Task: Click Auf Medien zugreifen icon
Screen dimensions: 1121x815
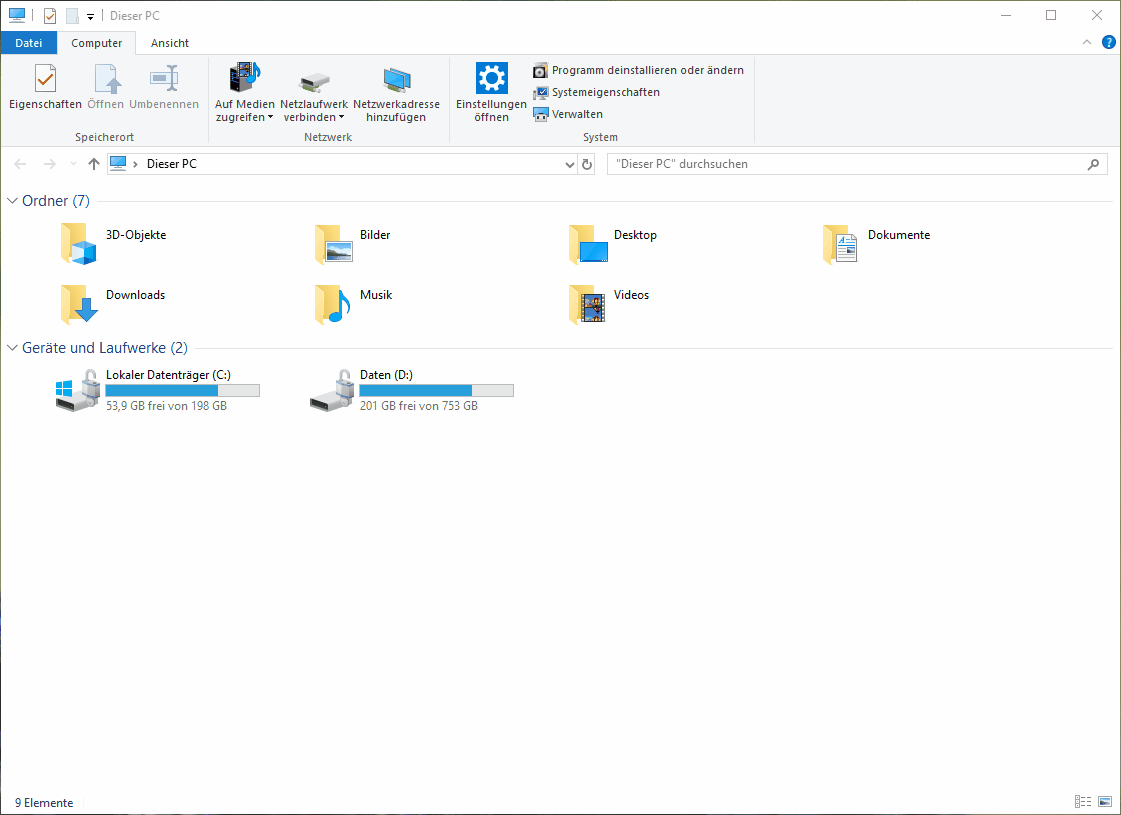Action: [x=245, y=77]
